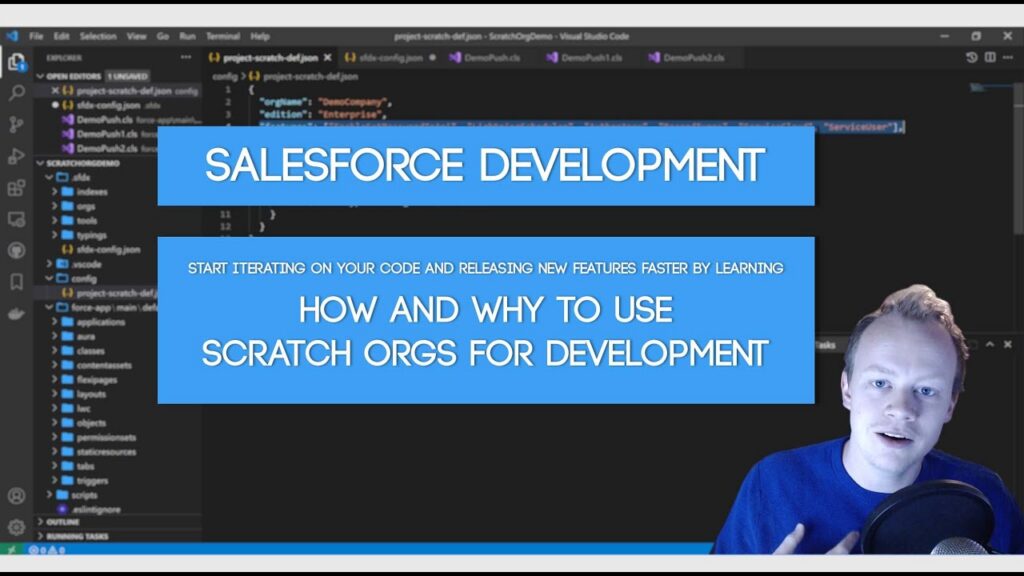Open the Run and Debug view
The width and height of the screenshot is (1024, 576).
16,156
